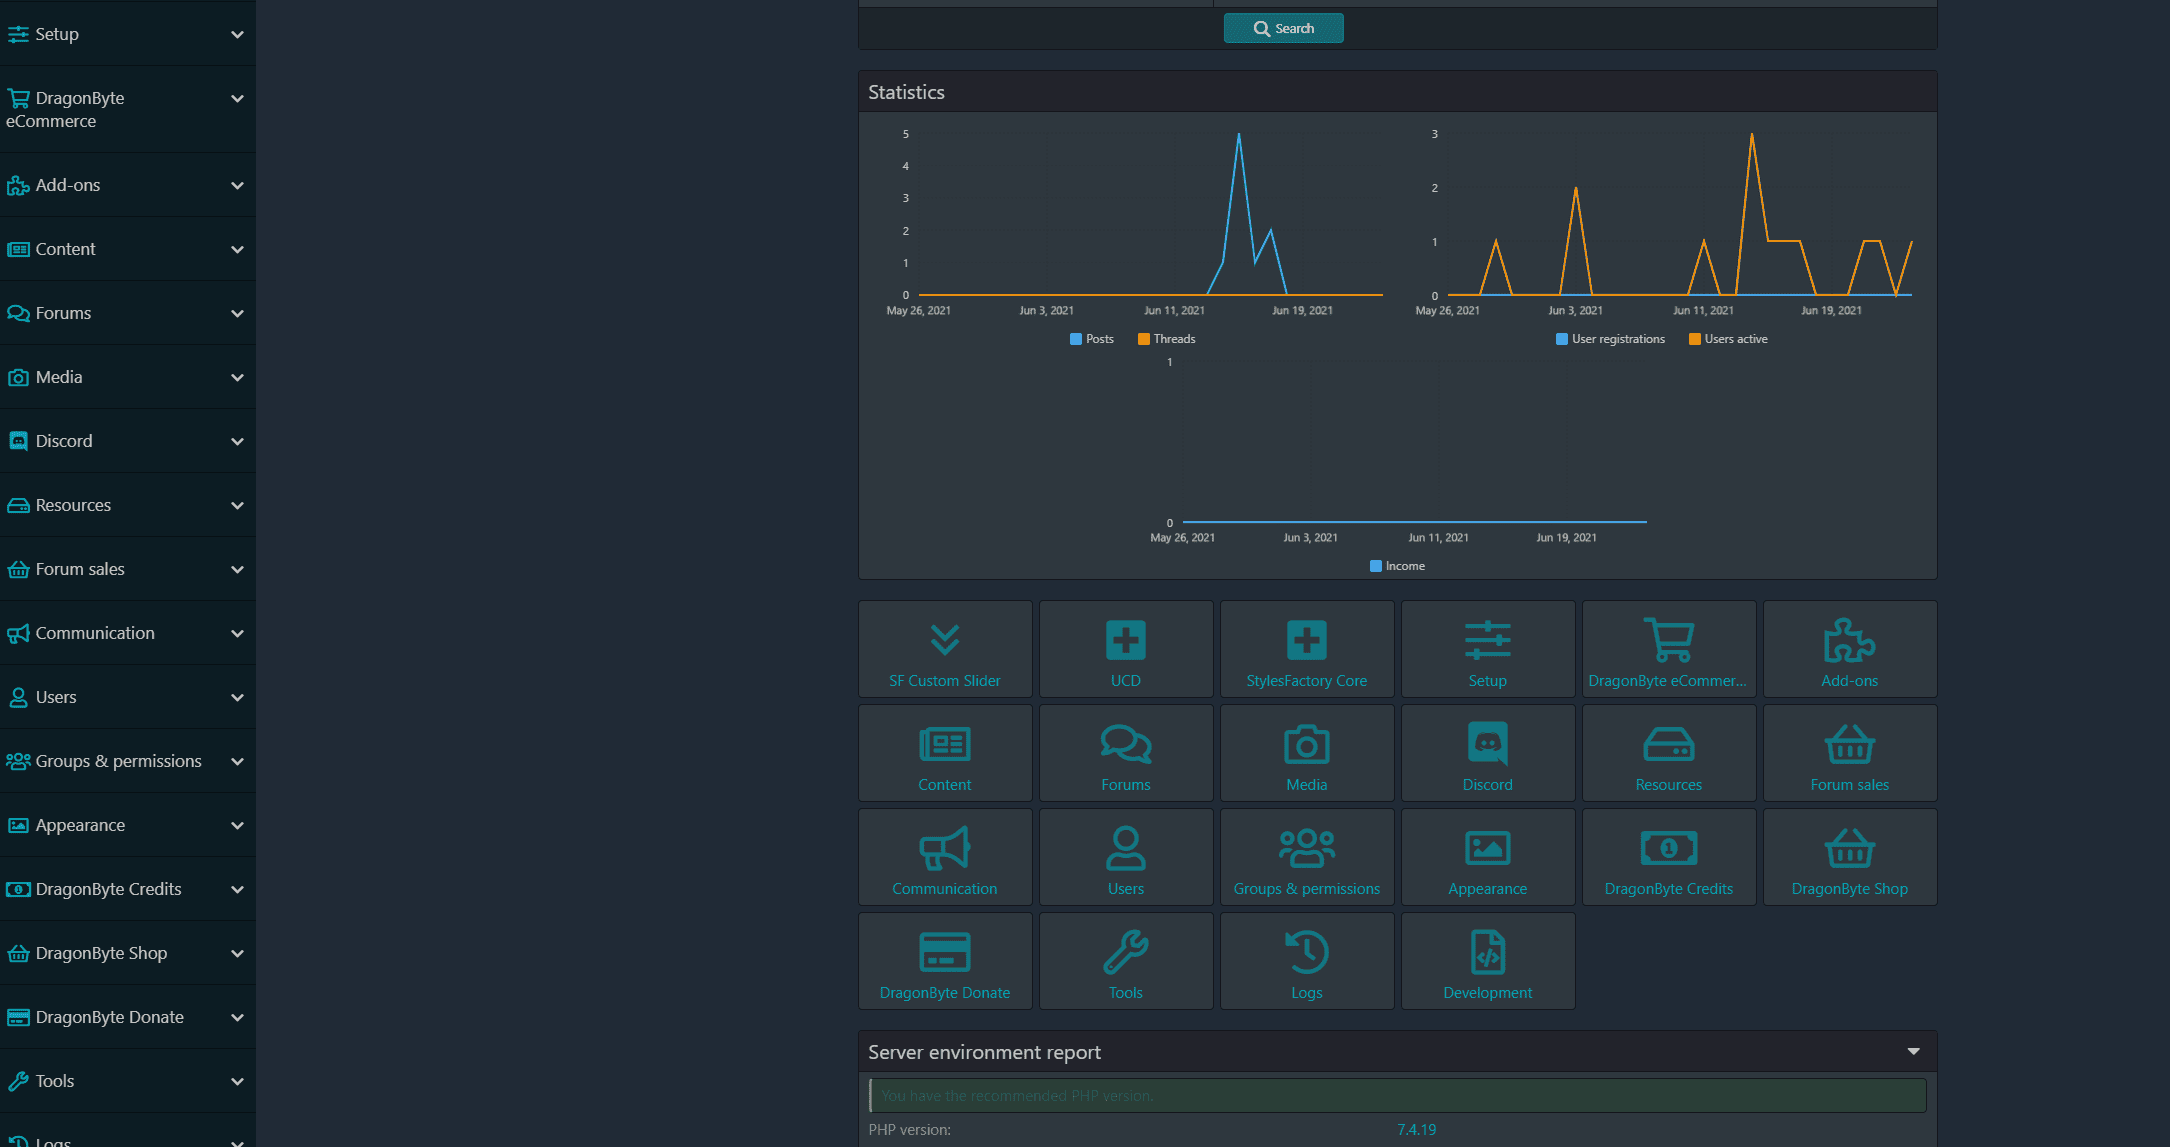Open the DragonByte eCommerce cart tile
The width and height of the screenshot is (2170, 1147).
pyautogui.click(x=1669, y=649)
